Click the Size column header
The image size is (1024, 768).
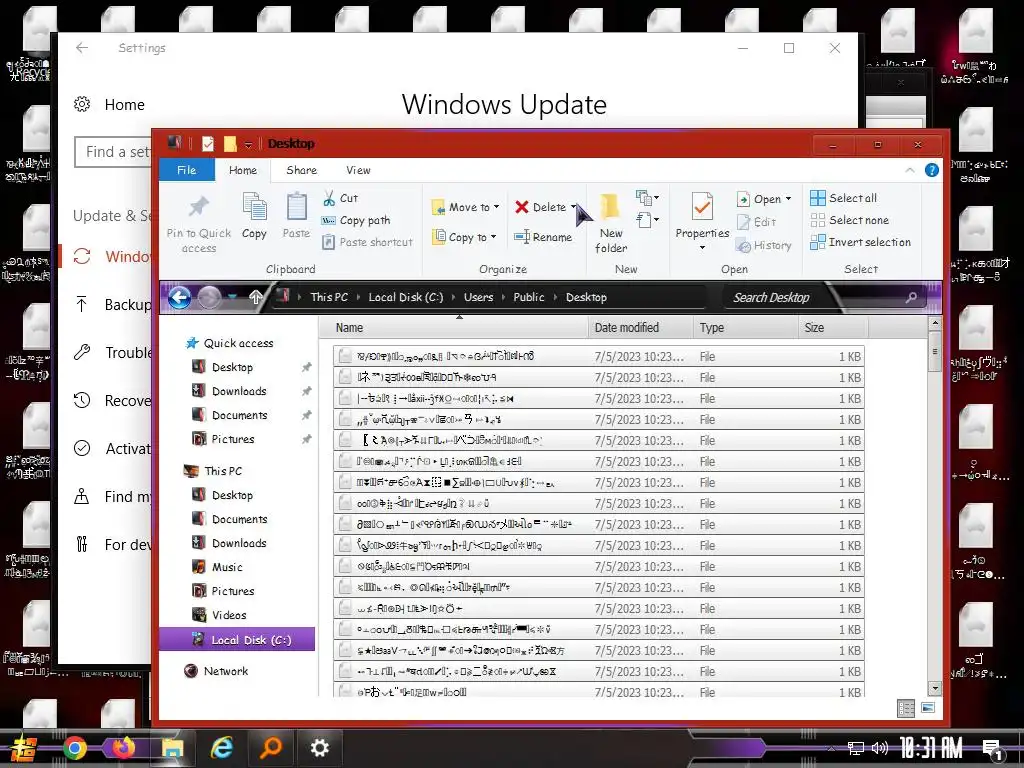point(833,328)
